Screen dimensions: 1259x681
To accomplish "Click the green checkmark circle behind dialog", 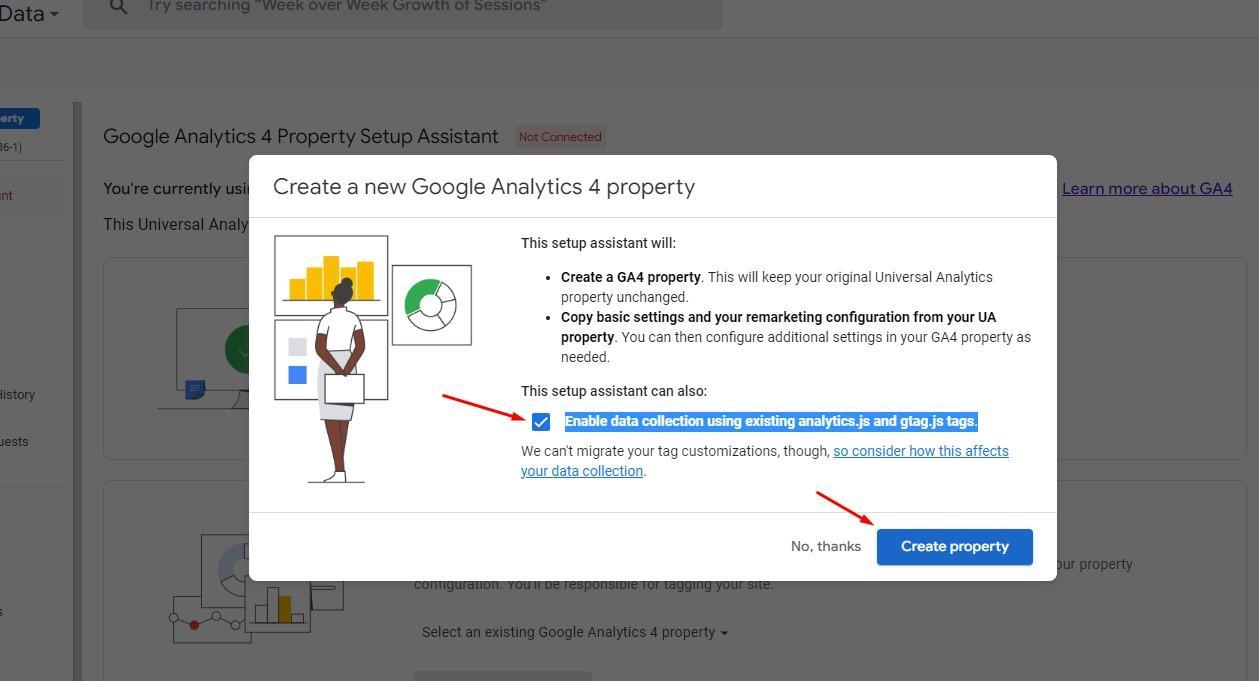I will (x=238, y=349).
